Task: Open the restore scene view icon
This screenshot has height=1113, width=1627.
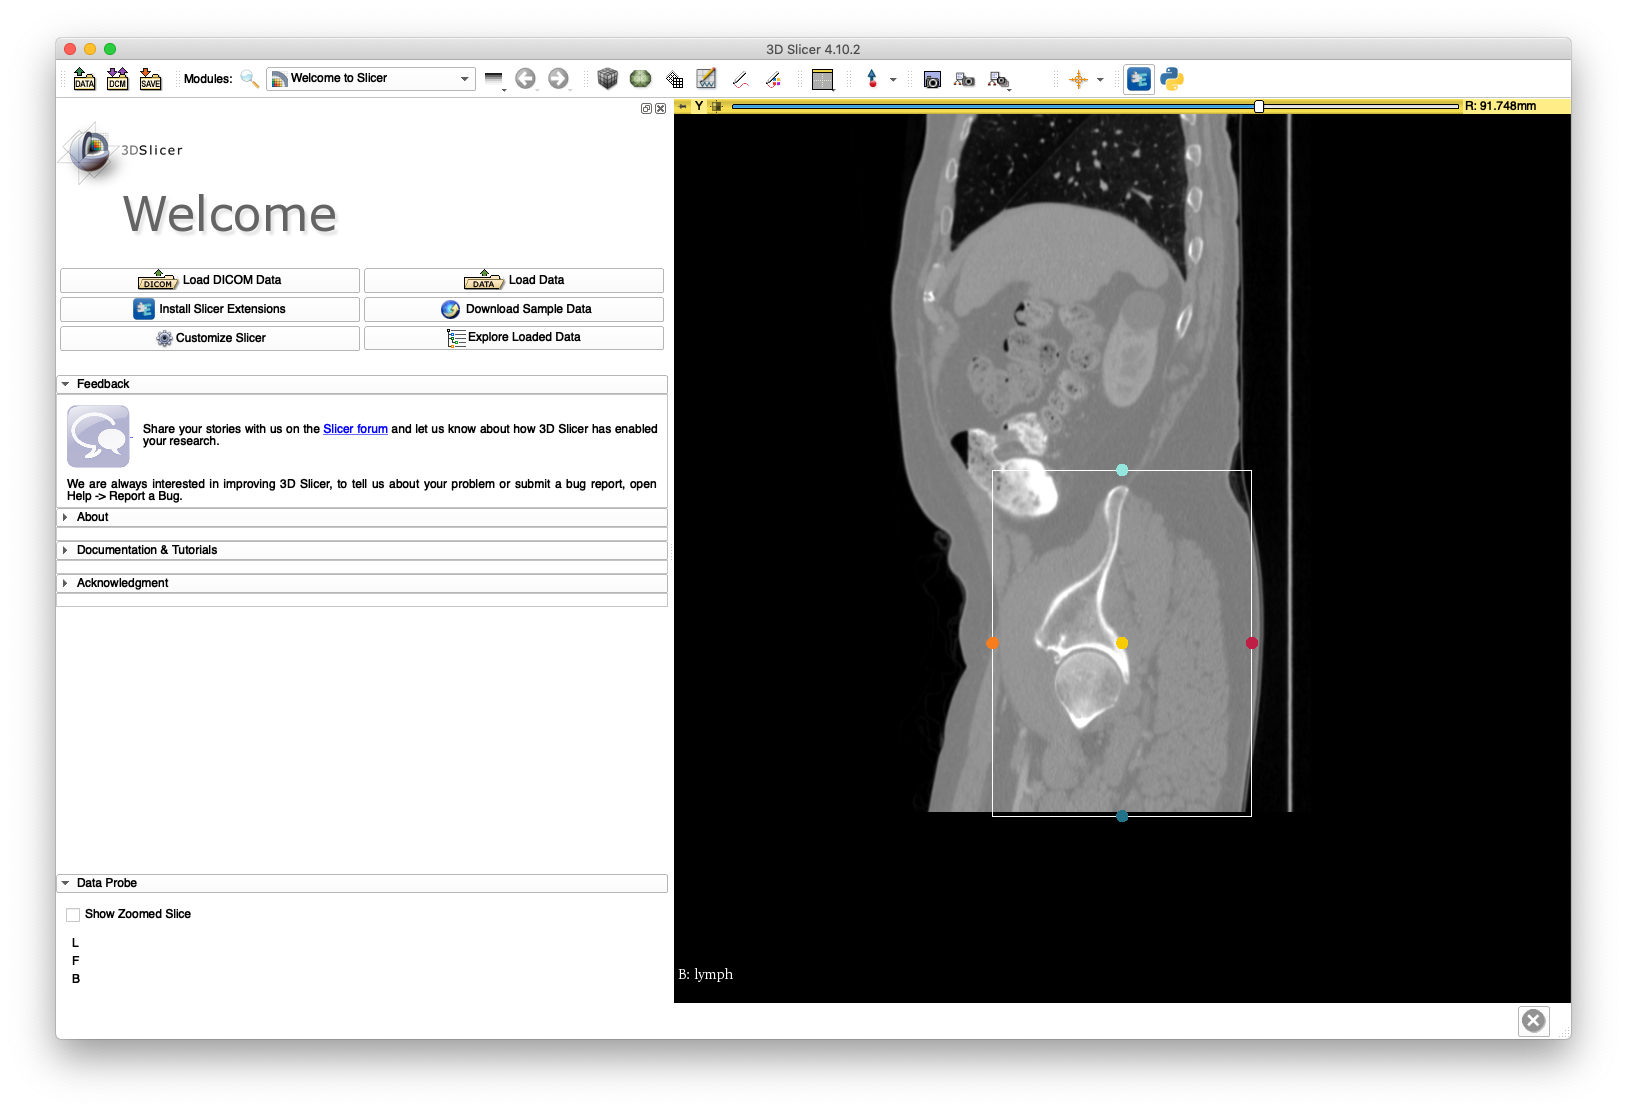Action: point(998,79)
